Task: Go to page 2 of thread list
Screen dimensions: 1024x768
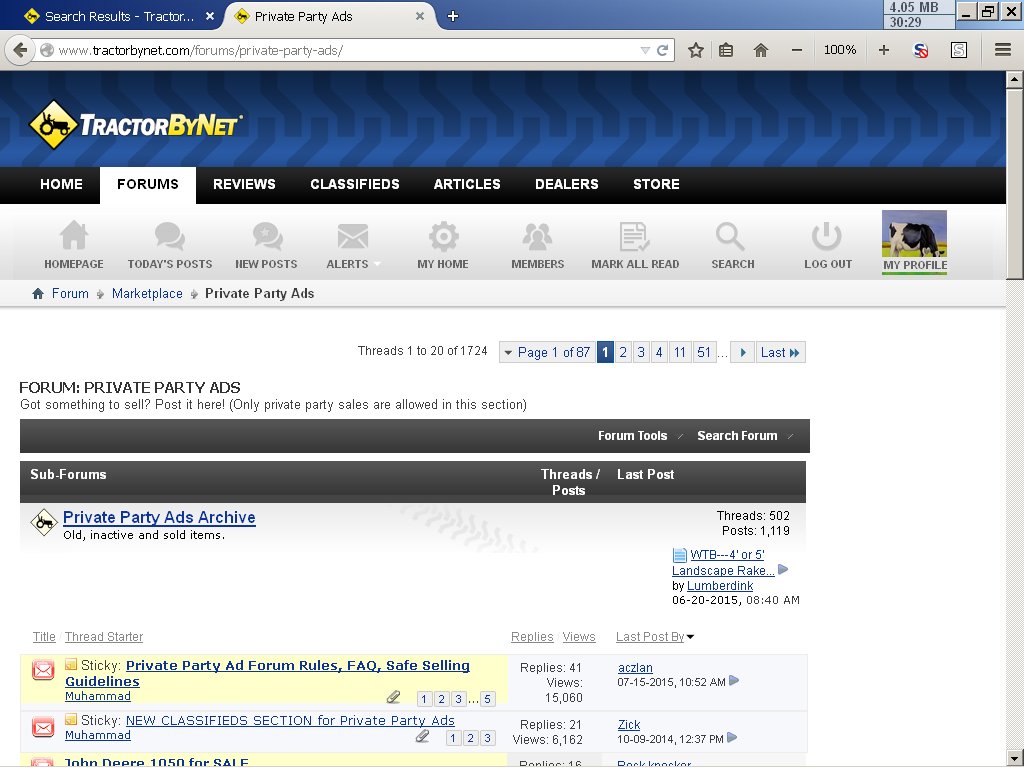Action: tap(623, 353)
